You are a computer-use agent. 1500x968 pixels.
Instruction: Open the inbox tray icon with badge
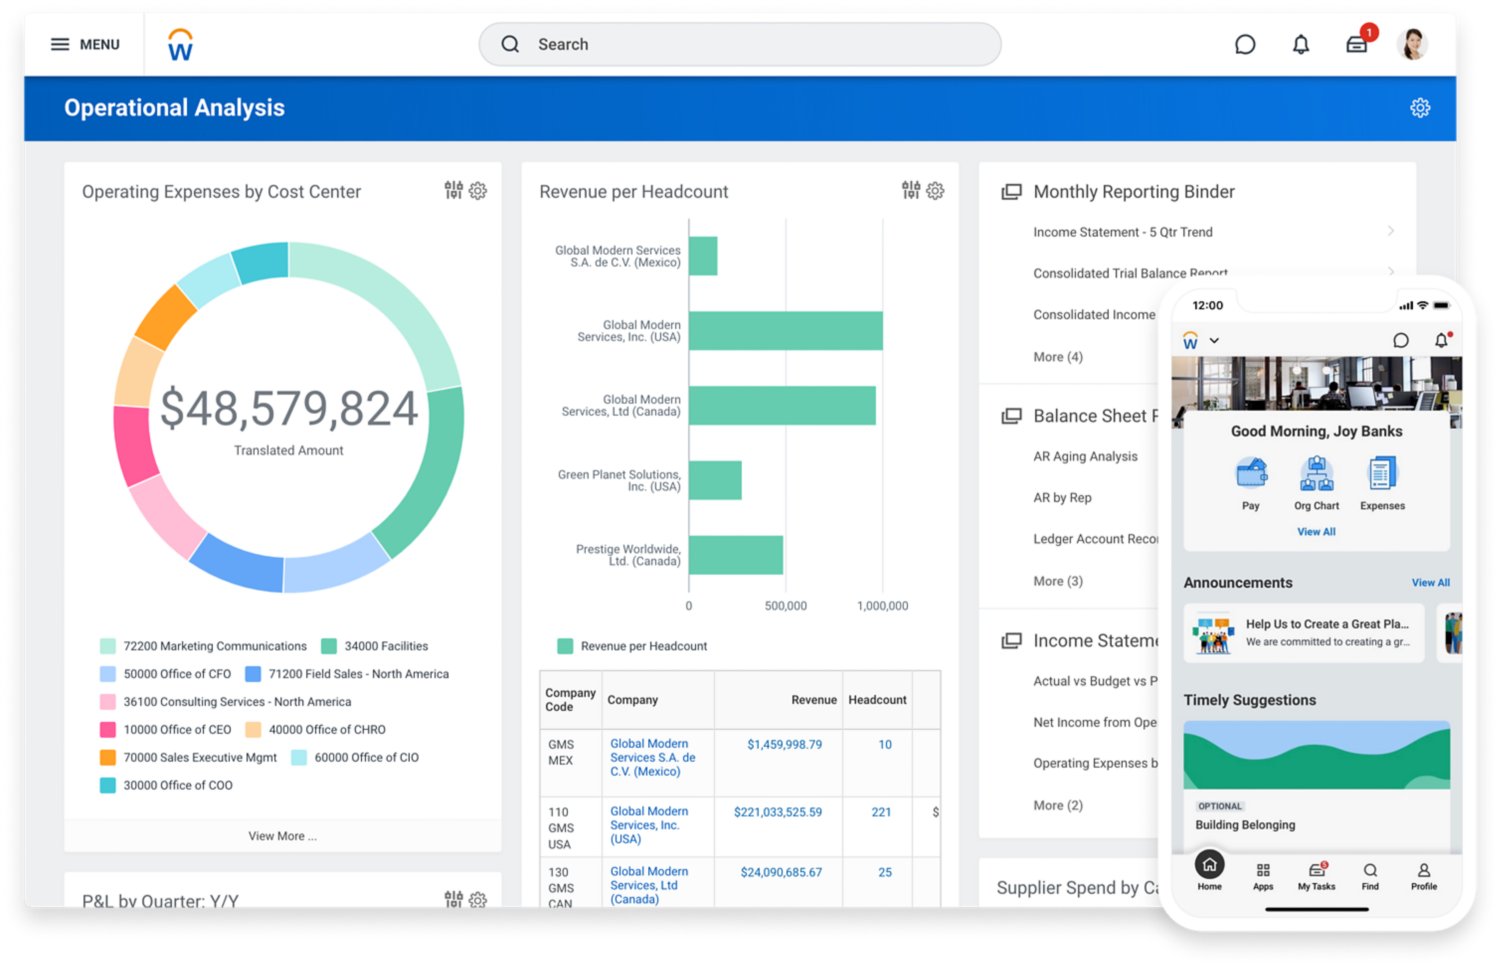pyautogui.click(x=1356, y=44)
